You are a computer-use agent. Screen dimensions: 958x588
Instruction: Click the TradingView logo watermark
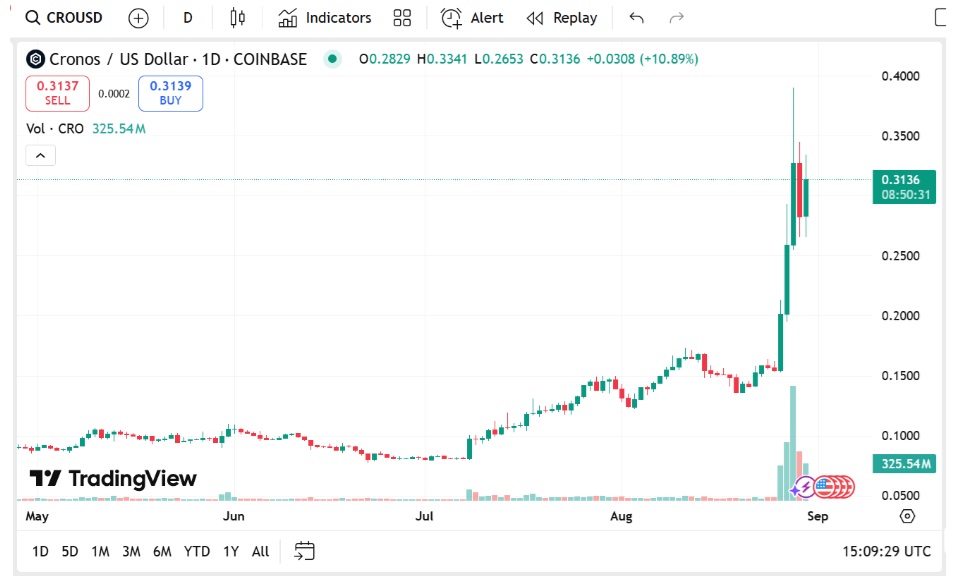[110, 477]
